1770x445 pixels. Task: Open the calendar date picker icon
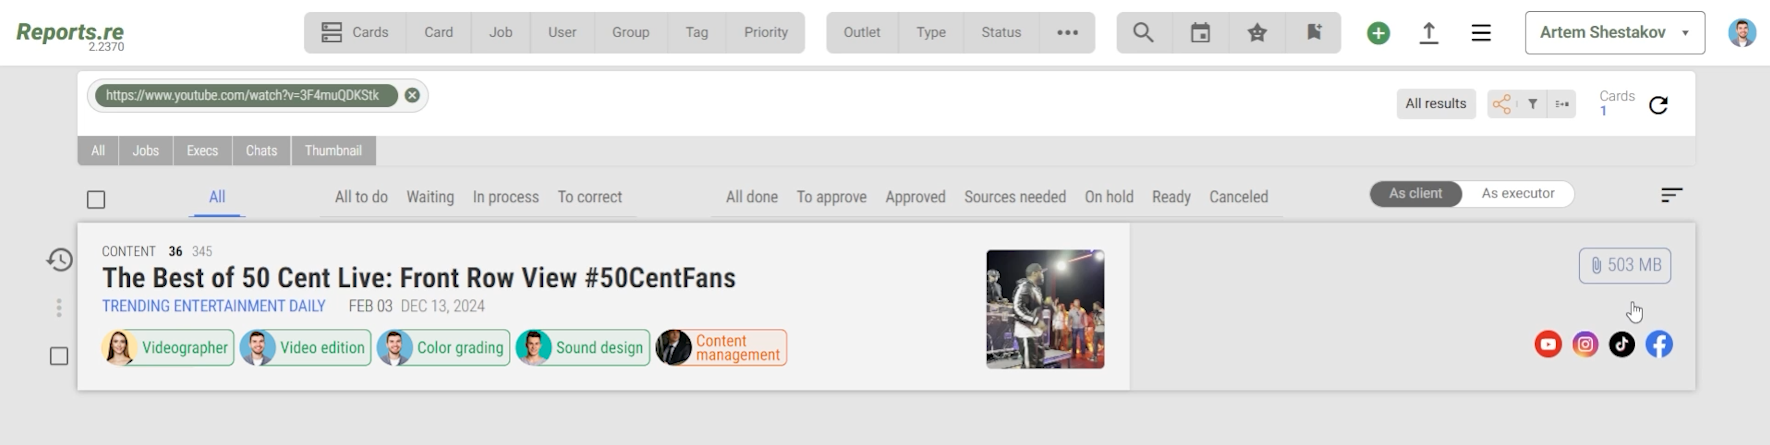(x=1200, y=33)
